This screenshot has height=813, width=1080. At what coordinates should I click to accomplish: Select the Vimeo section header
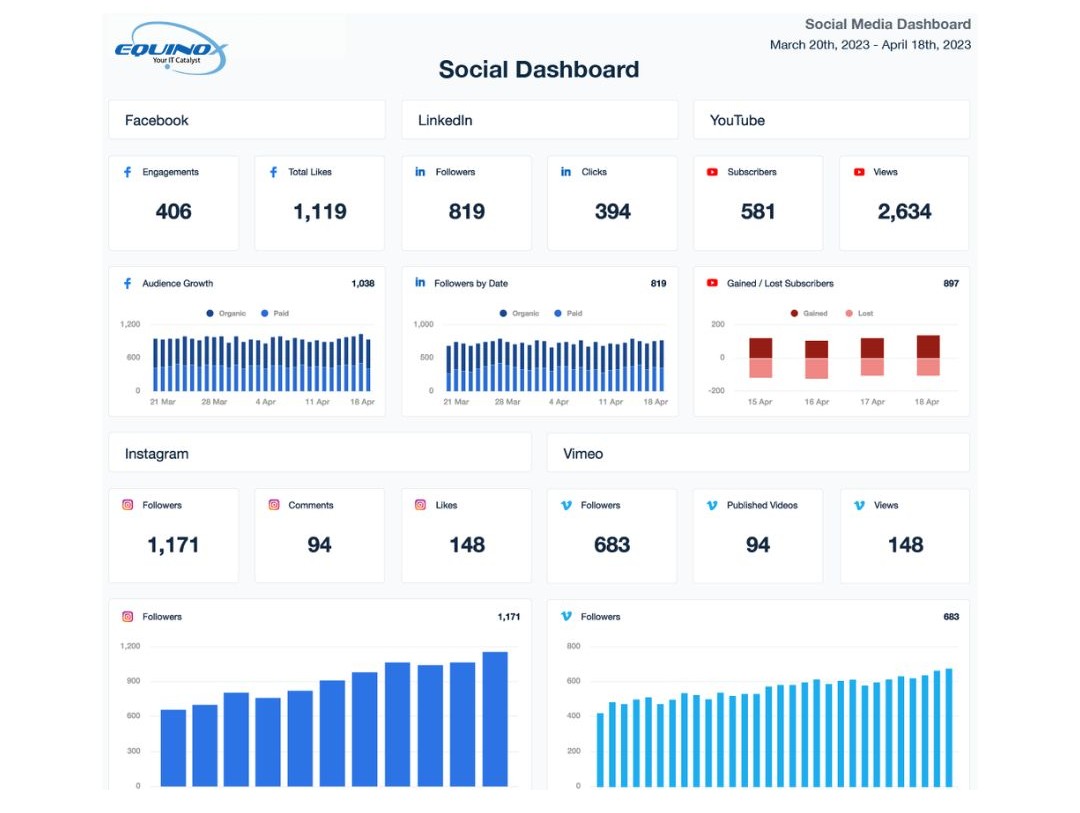click(758, 453)
